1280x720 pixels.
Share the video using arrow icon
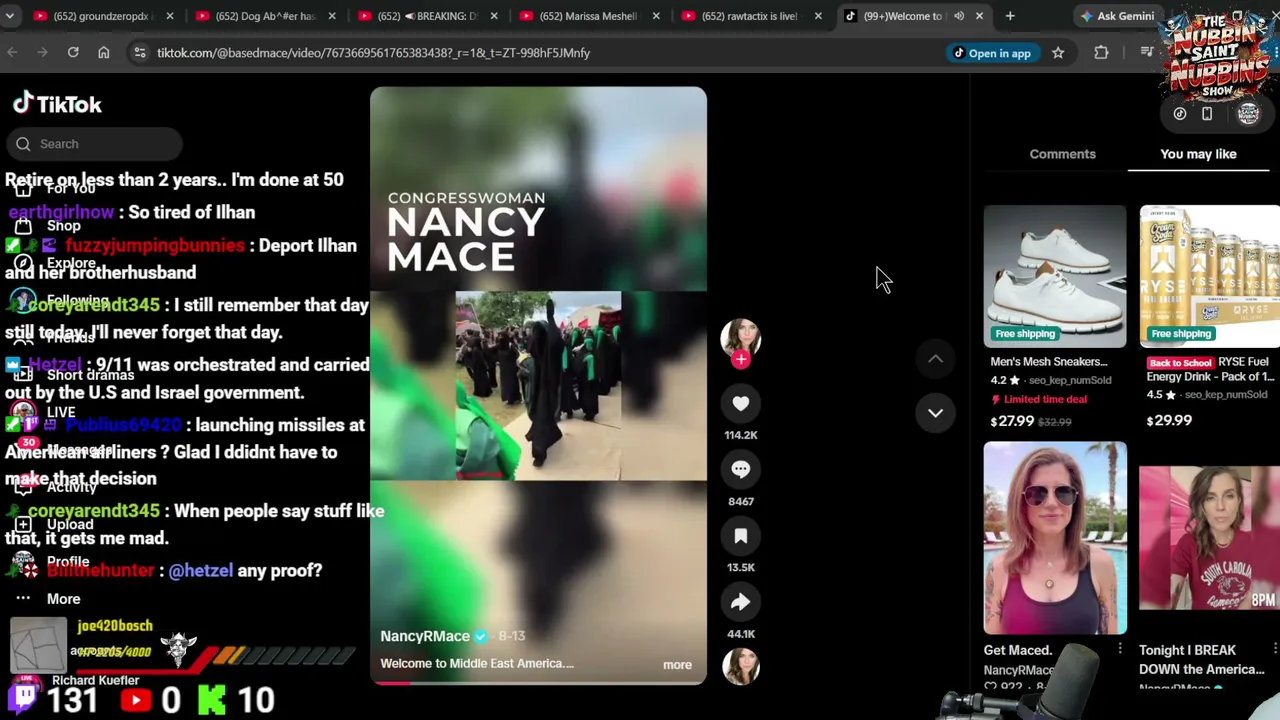(741, 602)
